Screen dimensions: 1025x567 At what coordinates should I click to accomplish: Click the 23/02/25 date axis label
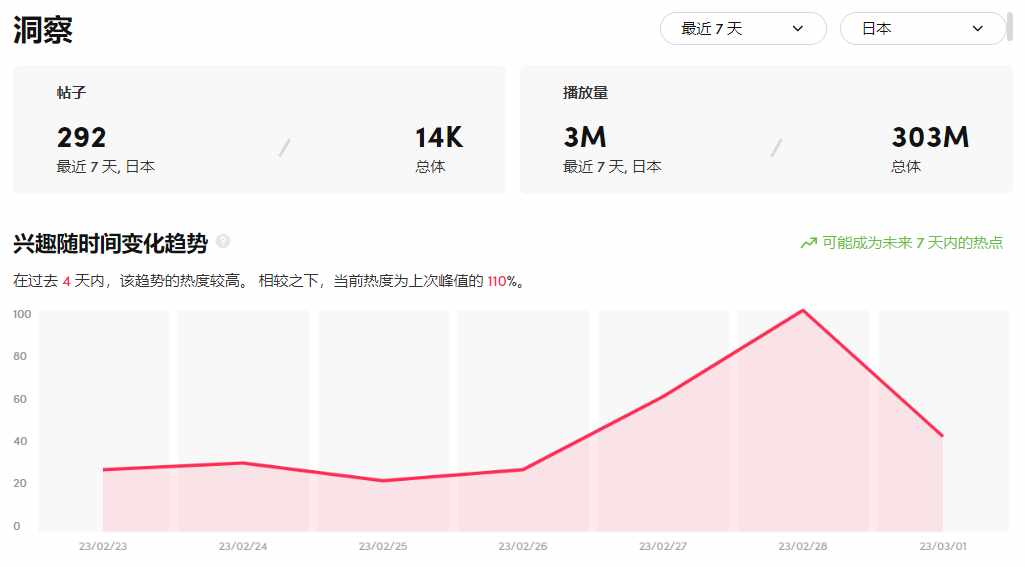[x=382, y=546]
